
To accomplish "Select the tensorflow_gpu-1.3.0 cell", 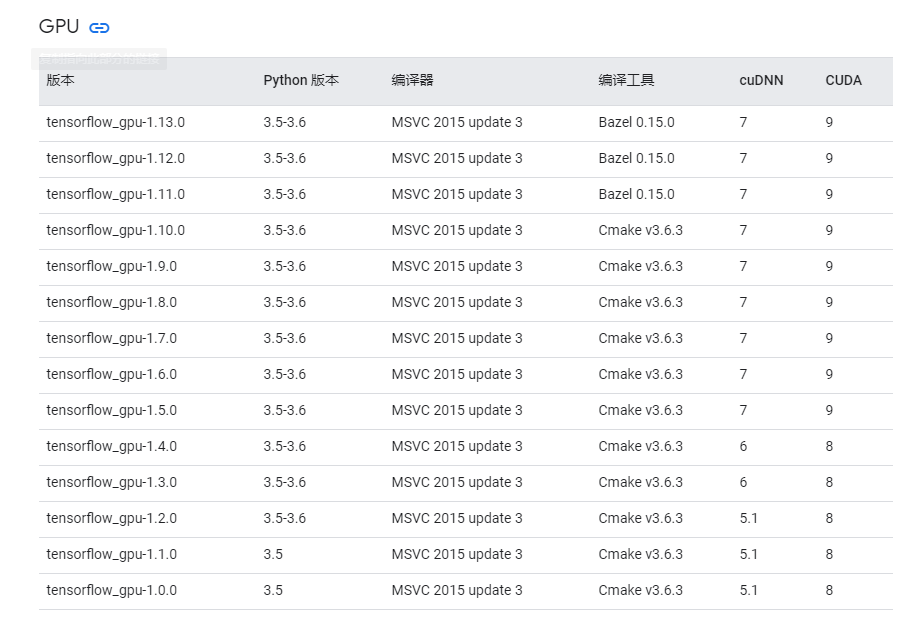I will point(112,483).
